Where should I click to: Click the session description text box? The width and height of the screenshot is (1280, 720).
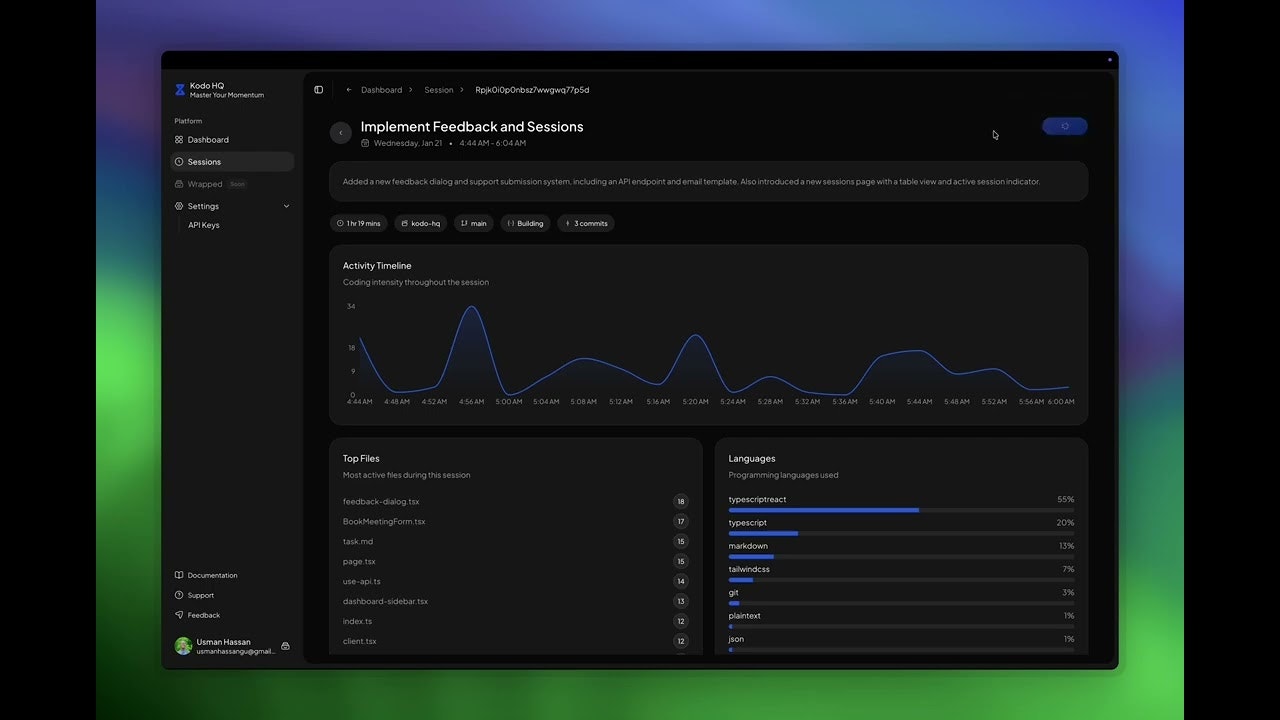point(708,182)
